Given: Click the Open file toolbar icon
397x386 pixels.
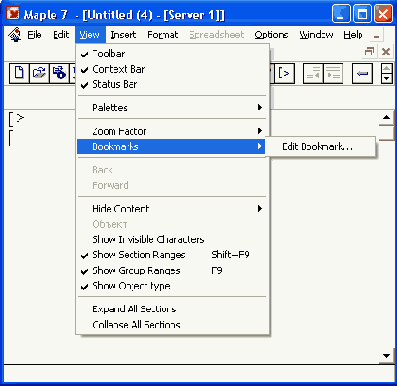Looking at the screenshot, I should (x=39, y=73).
